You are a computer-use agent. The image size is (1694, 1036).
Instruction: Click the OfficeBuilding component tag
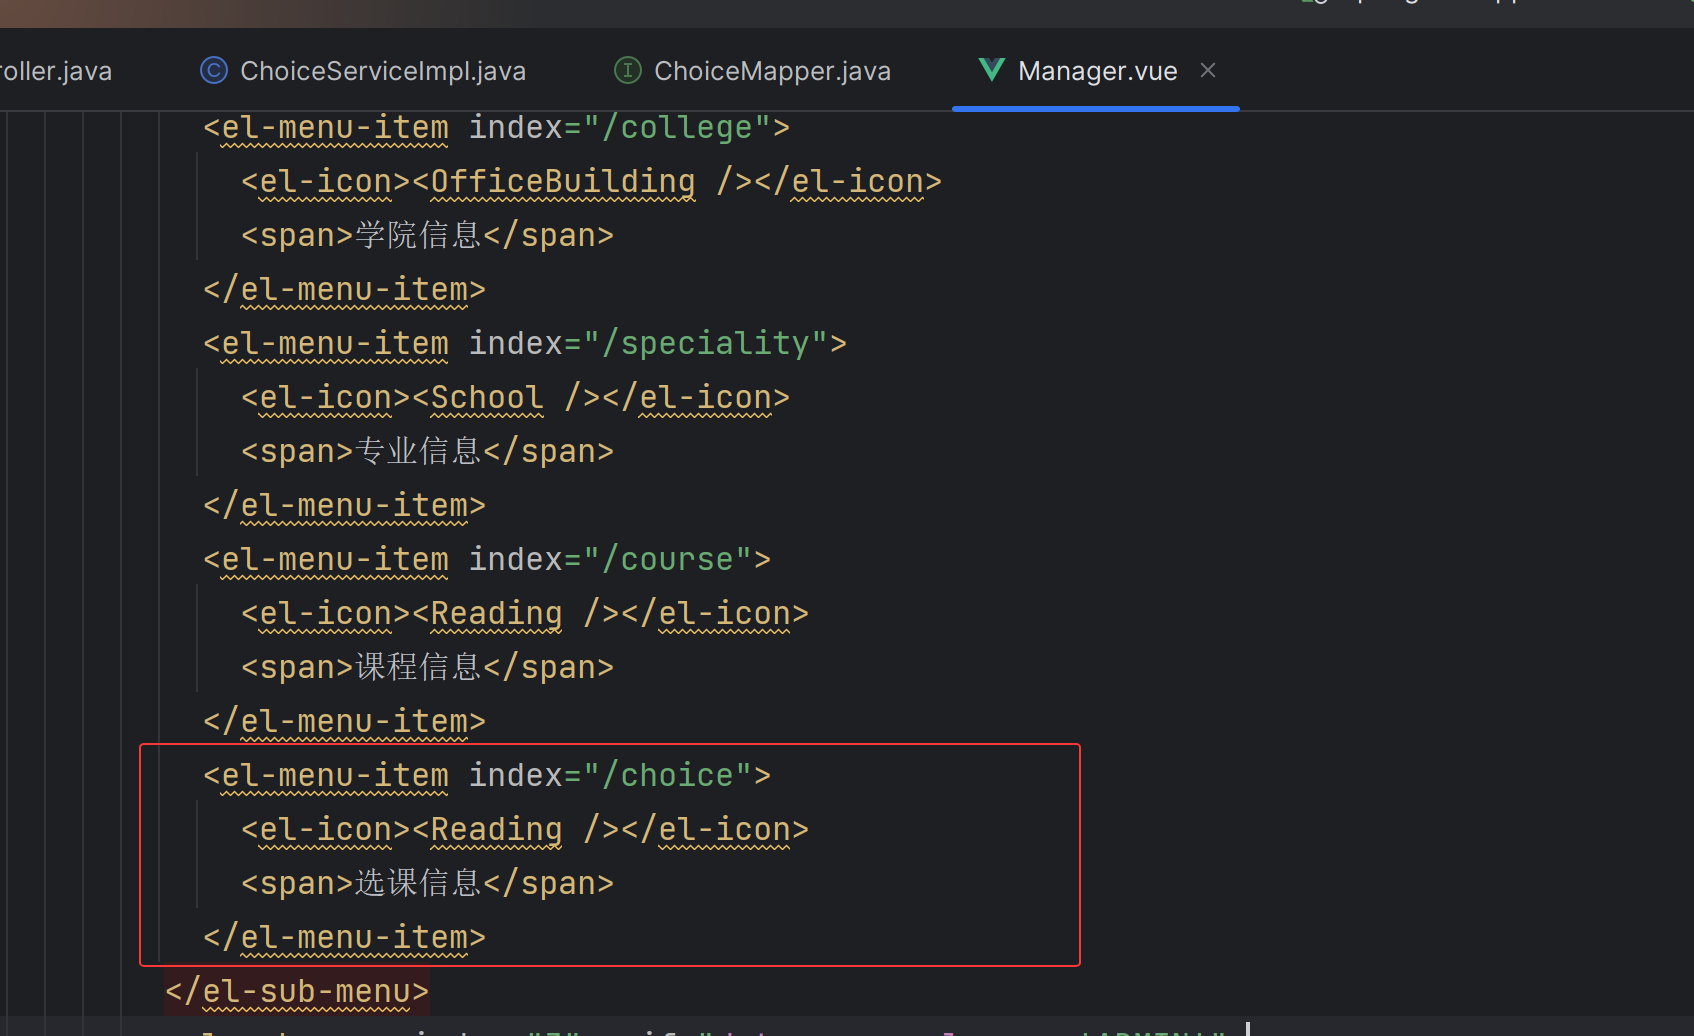(562, 182)
